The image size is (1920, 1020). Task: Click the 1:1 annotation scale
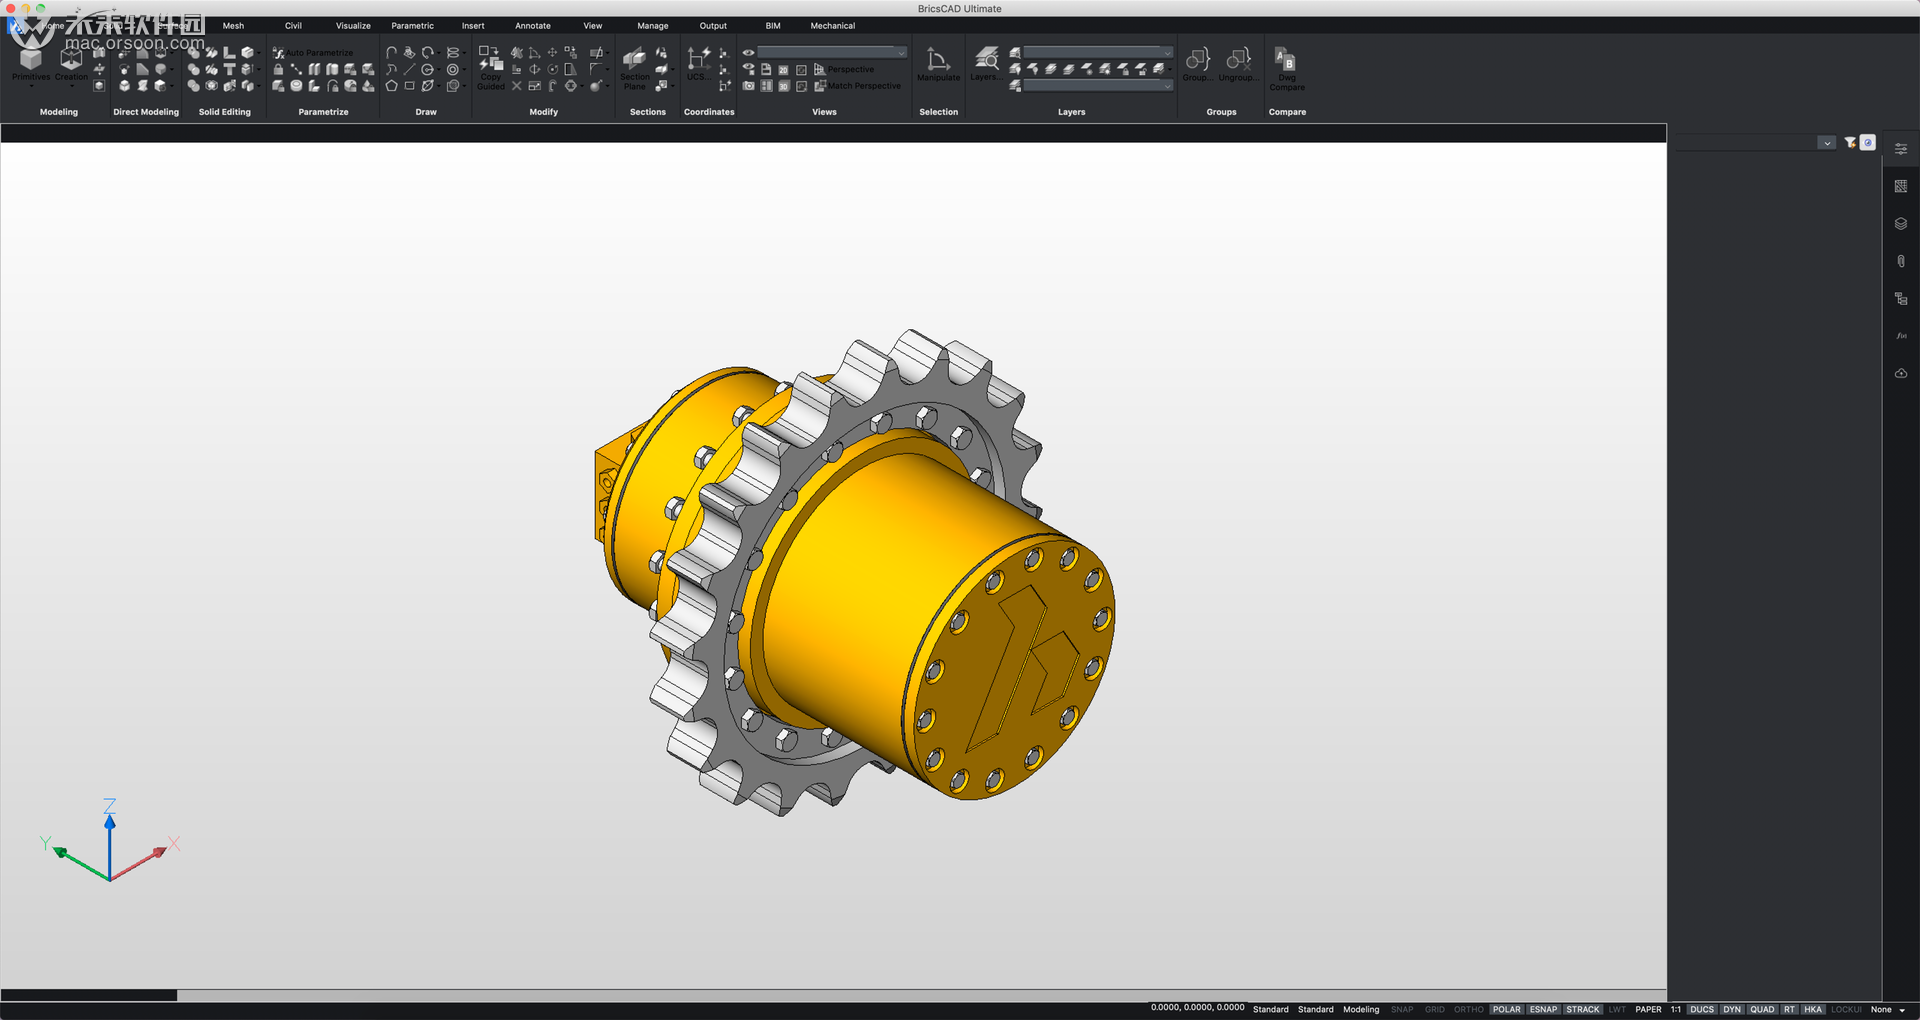1676,1010
